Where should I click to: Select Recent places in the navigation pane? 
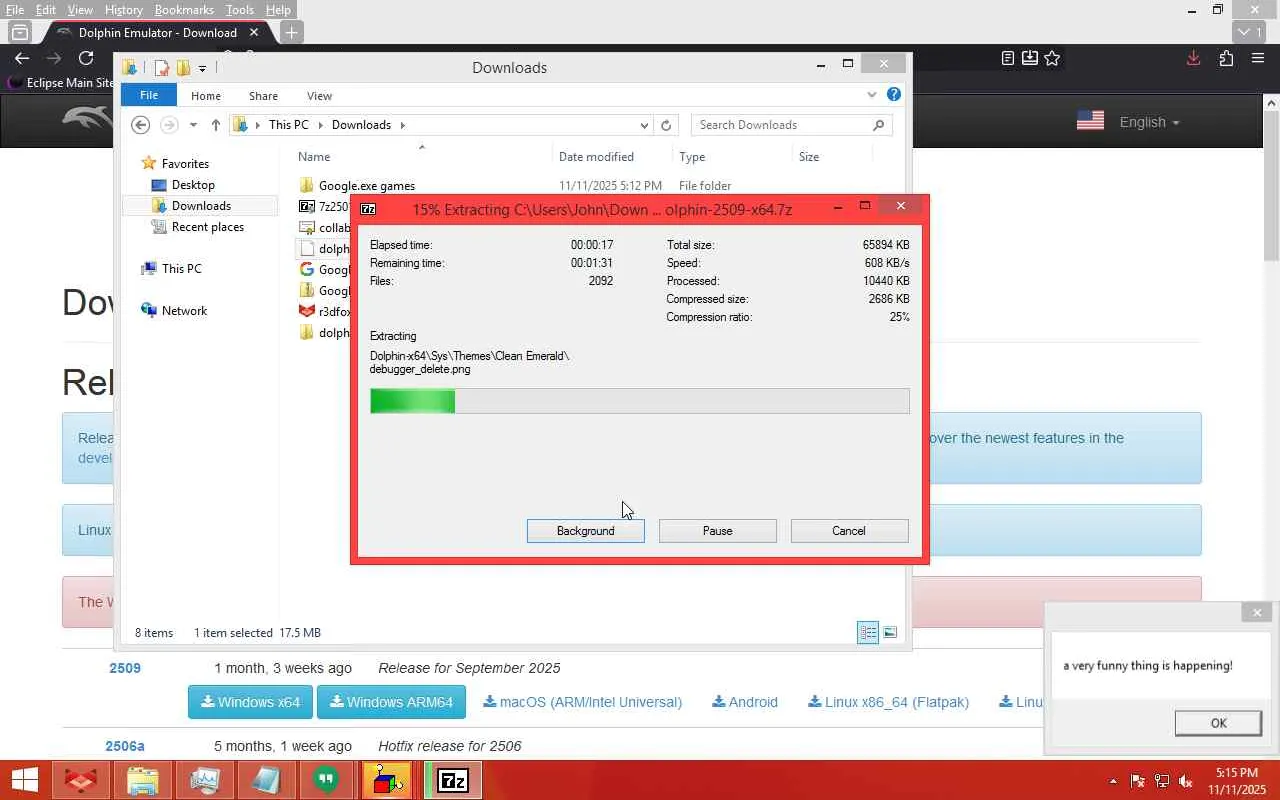[207, 227]
